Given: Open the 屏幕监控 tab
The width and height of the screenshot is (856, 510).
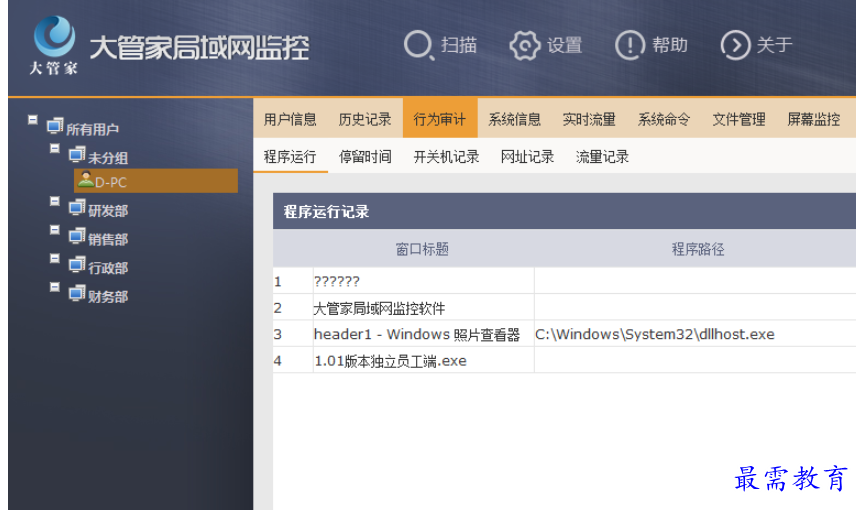Looking at the screenshot, I should coord(814,119).
